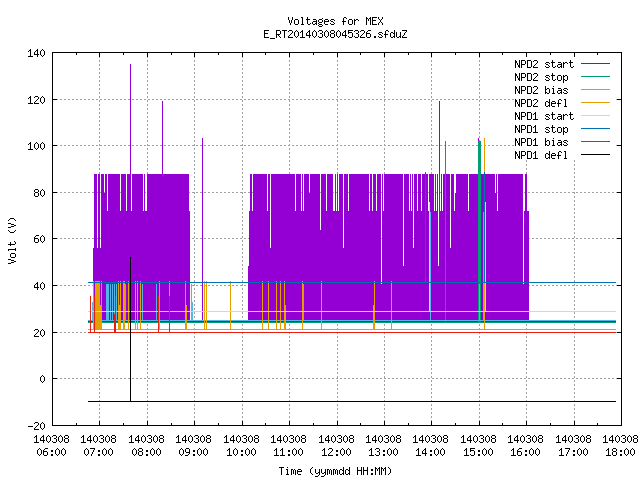Click the file name E_RT20140308045326.sfduZ

coord(335,34)
